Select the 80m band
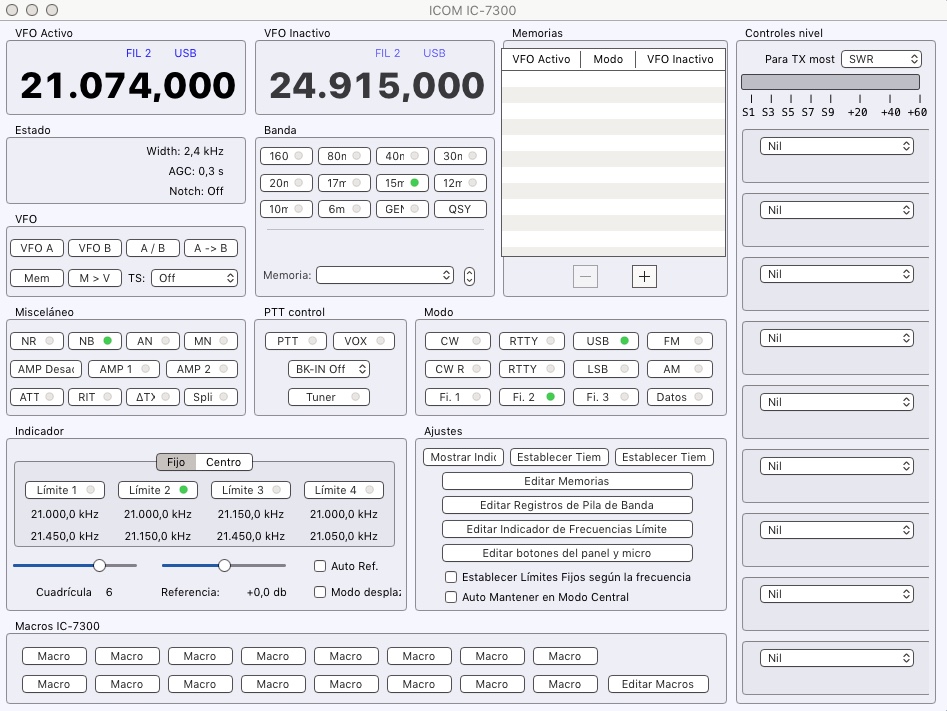947x711 pixels. [344, 156]
